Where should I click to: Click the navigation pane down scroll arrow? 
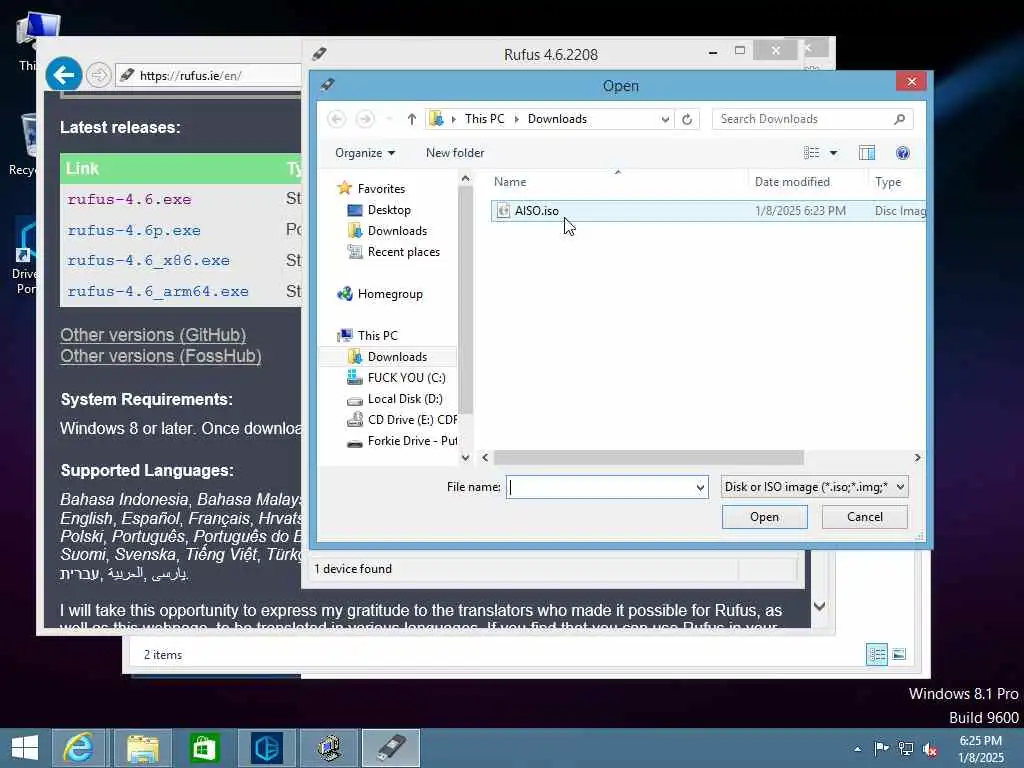click(465, 458)
